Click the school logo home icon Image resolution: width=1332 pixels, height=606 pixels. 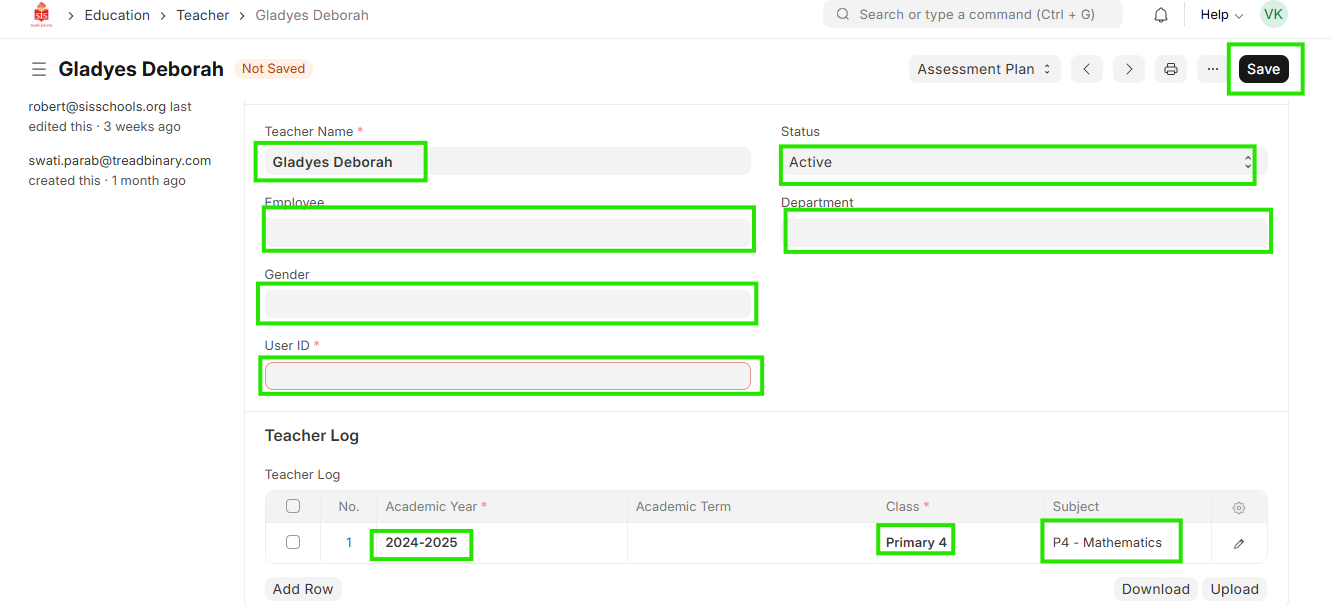coord(41,15)
